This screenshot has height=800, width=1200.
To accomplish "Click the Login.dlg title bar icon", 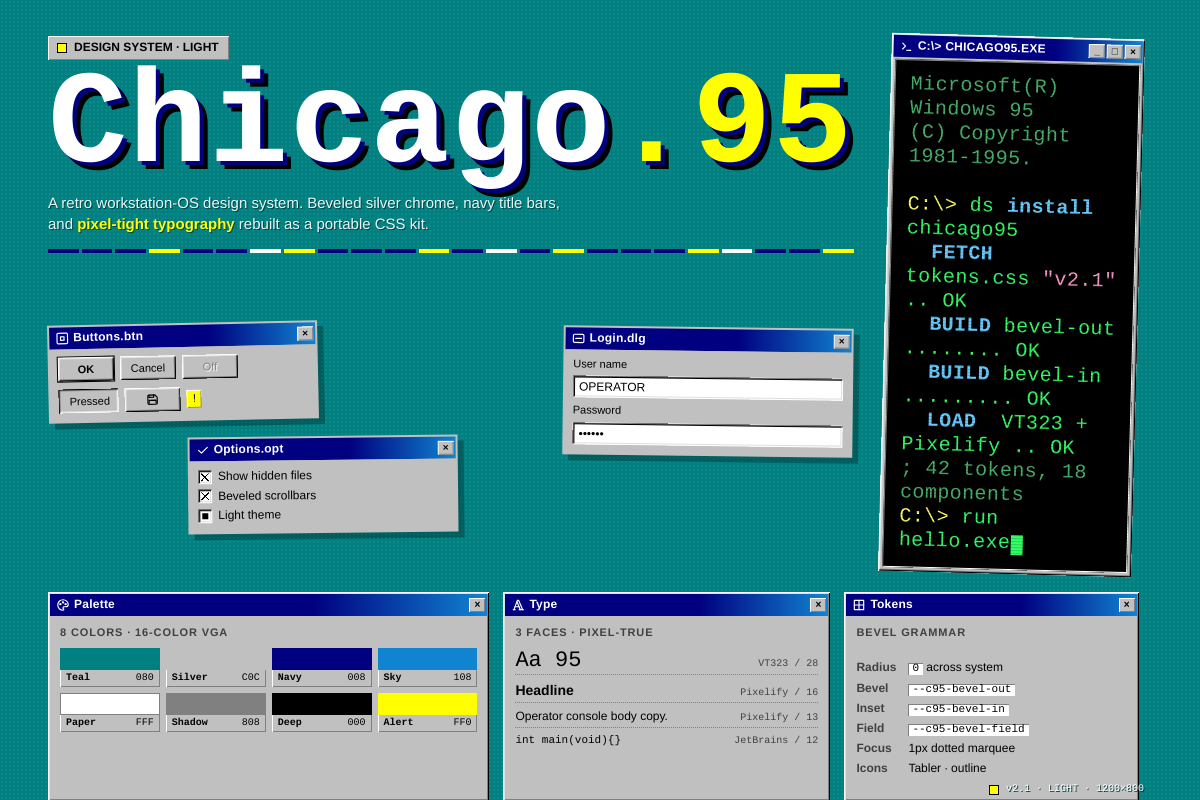I will coord(579,338).
